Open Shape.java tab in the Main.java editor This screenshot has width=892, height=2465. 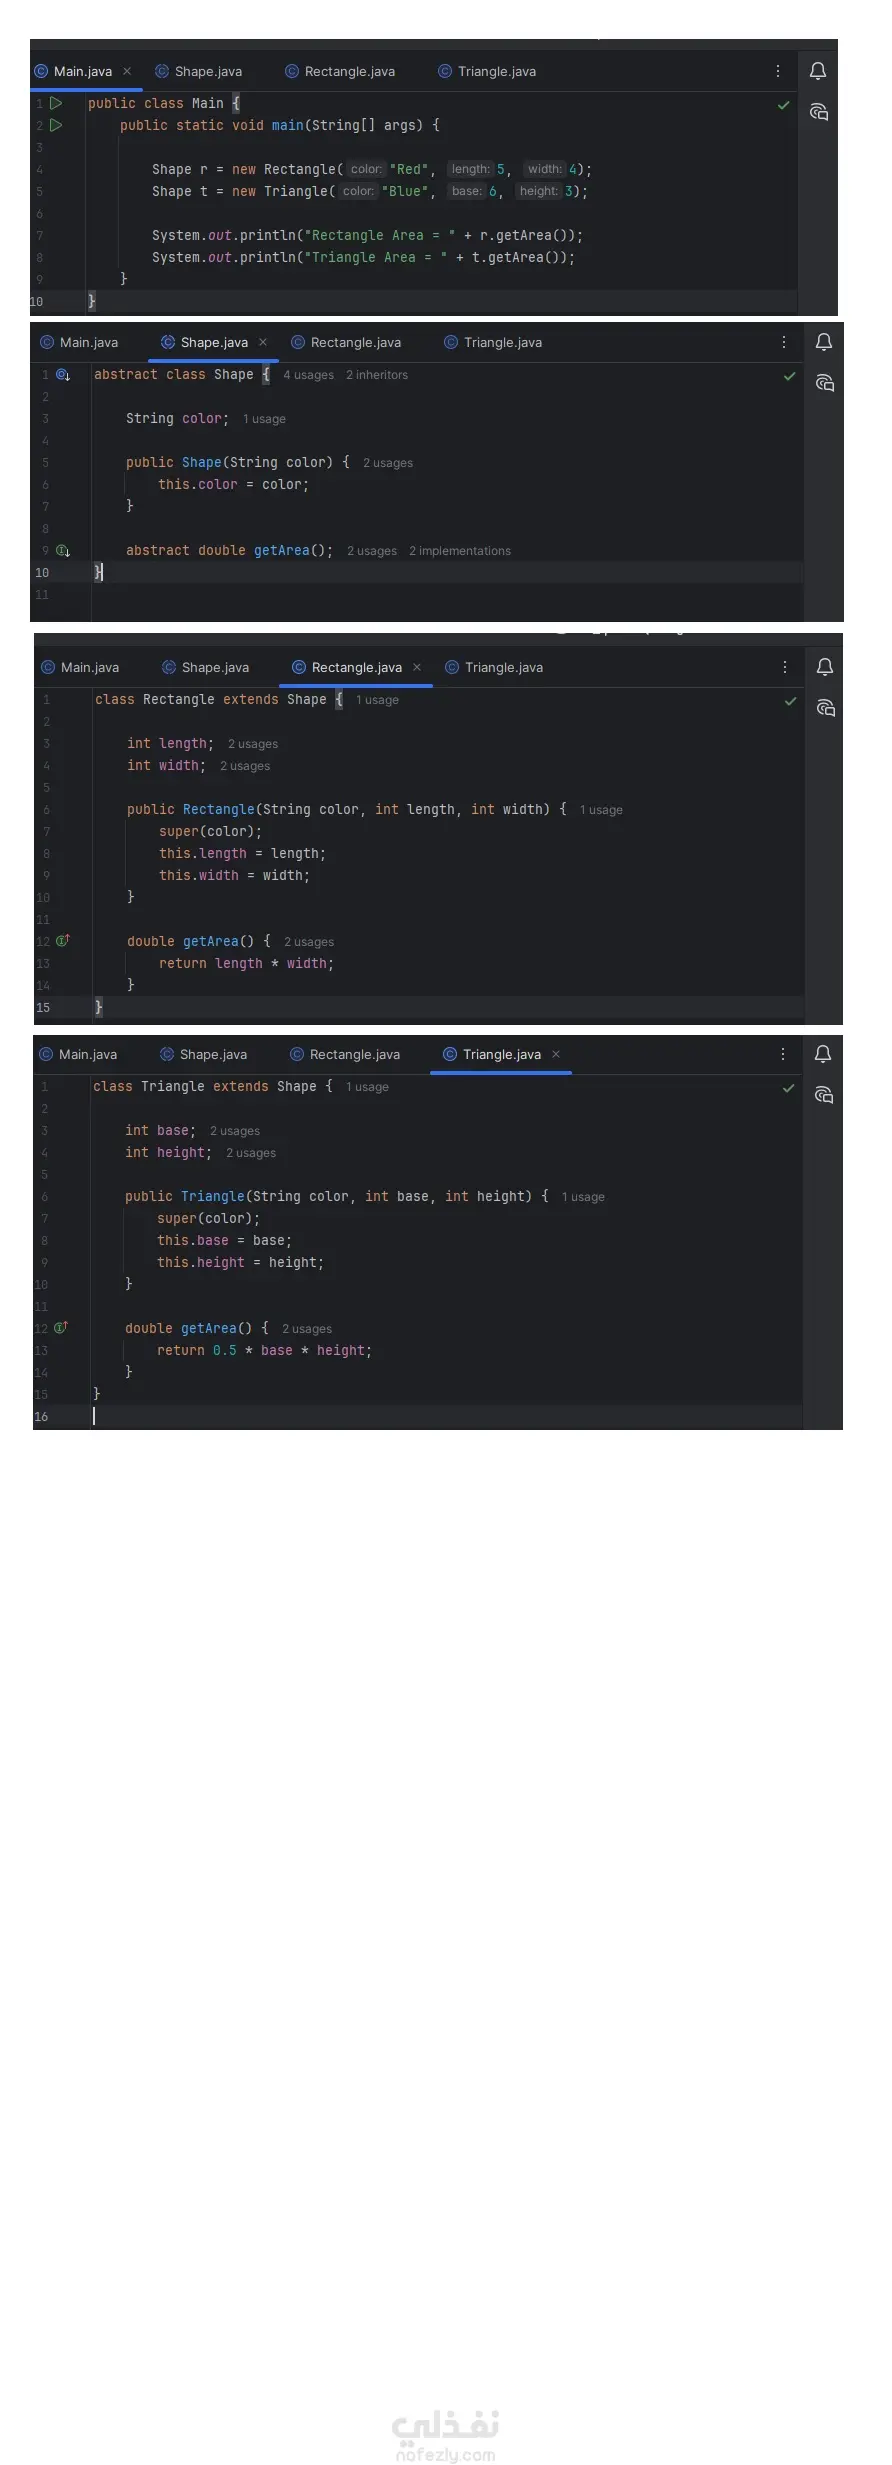(x=199, y=71)
